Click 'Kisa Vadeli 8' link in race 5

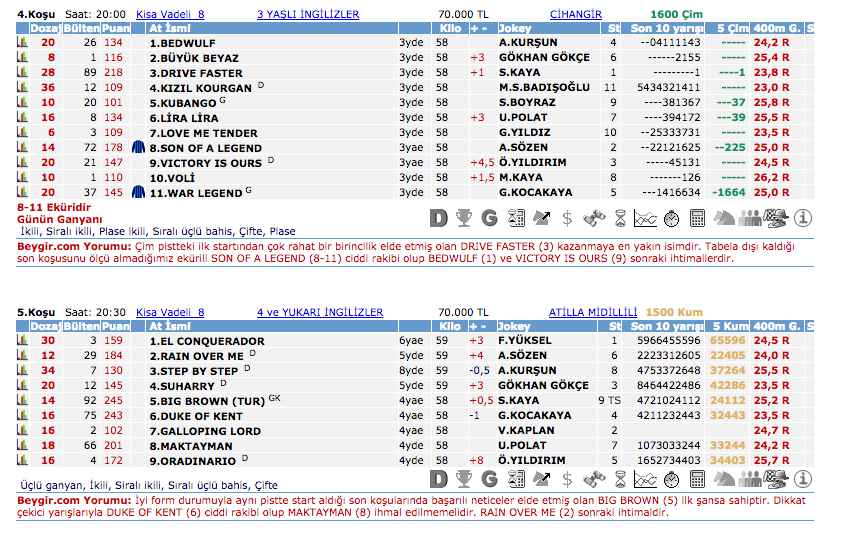click(x=170, y=312)
